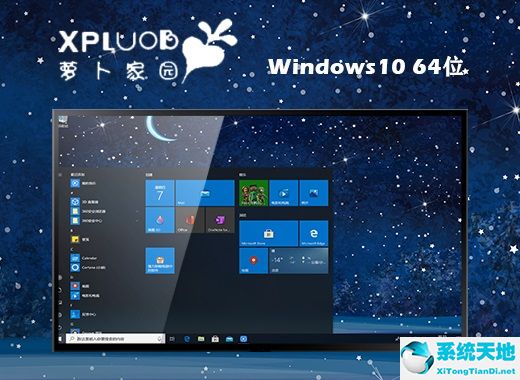Open Calendar in the app list
The height and width of the screenshot is (380, 520).
(84, 258)
